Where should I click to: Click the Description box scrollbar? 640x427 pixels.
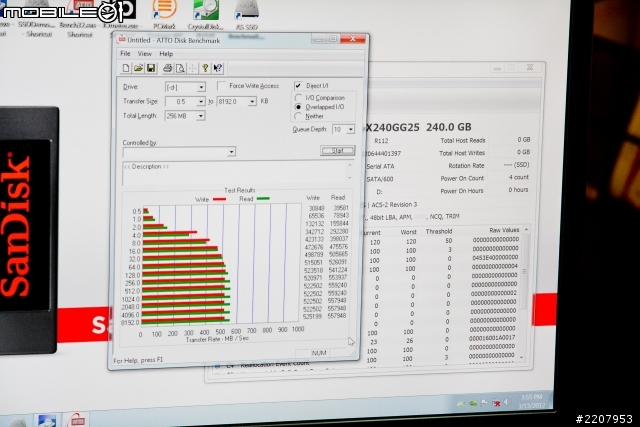coord(349,171)
